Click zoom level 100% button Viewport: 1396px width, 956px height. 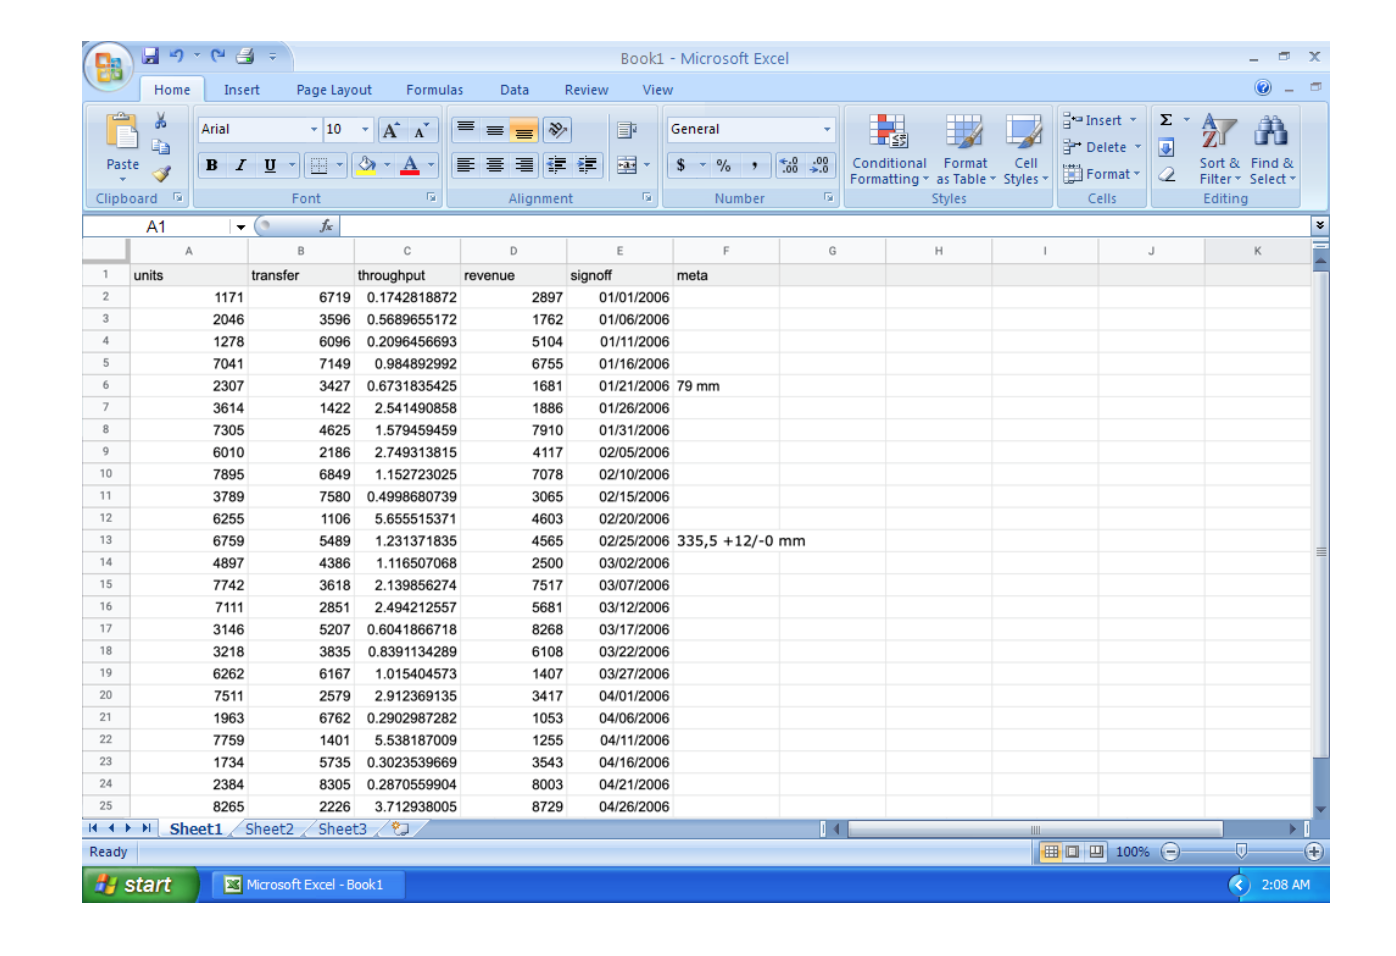[1132, 852]
